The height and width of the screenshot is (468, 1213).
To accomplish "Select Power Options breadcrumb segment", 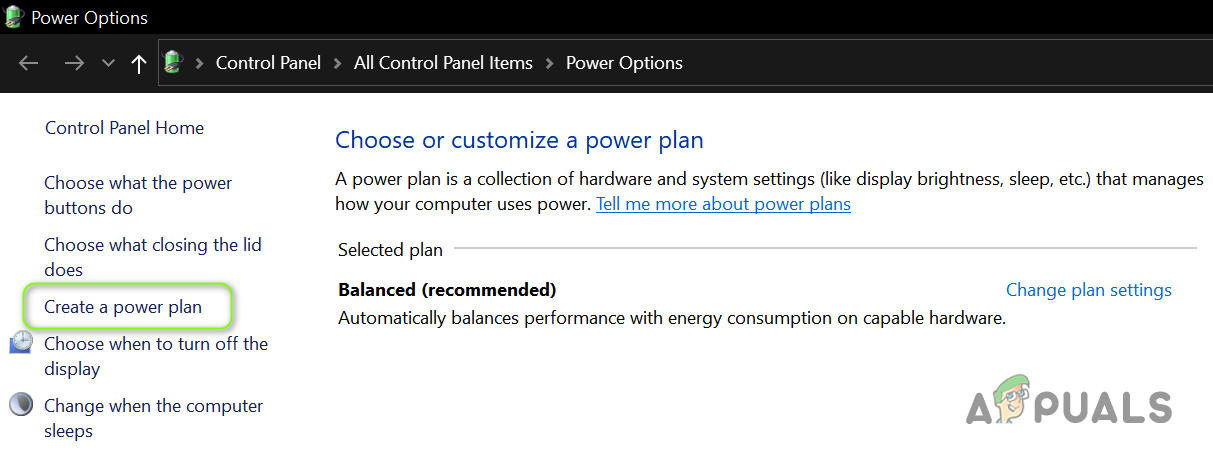I will (x=624, y=63).
